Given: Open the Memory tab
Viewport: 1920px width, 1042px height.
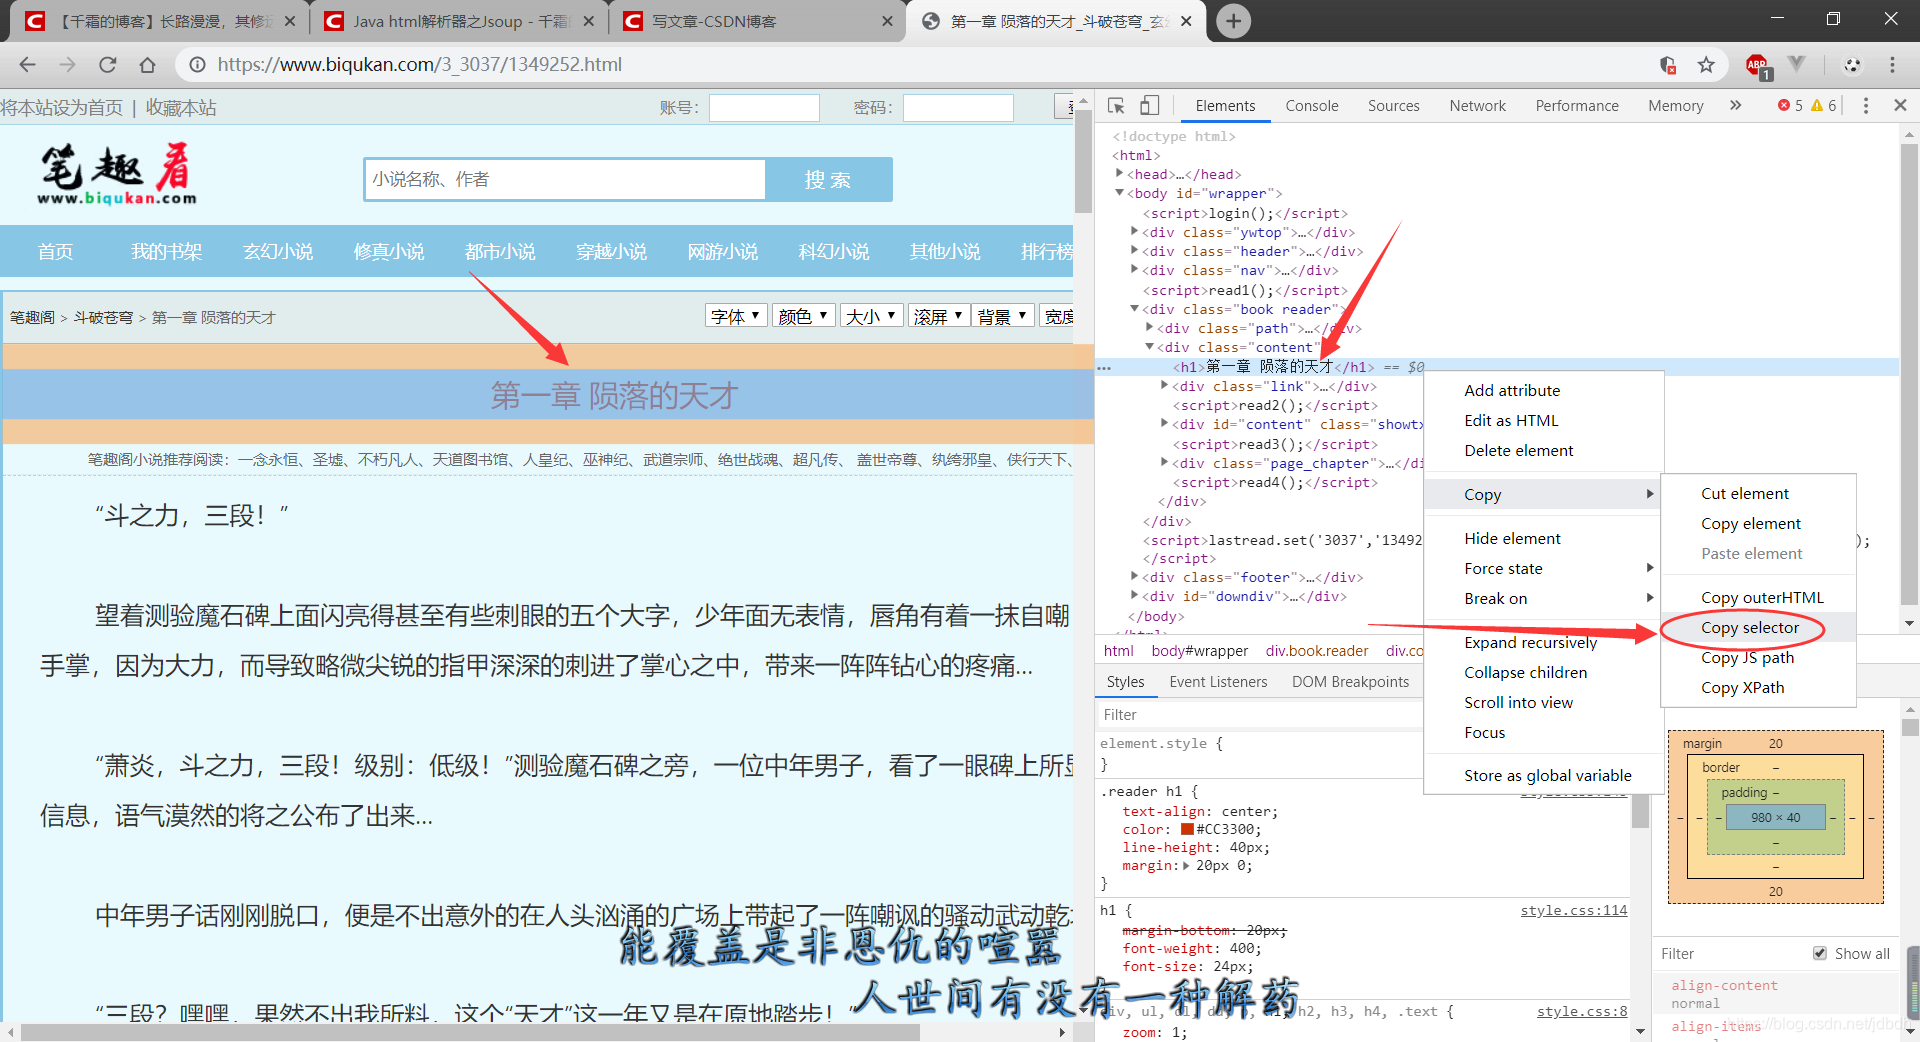Looking at the screenshot, I should click(1676, 105).
